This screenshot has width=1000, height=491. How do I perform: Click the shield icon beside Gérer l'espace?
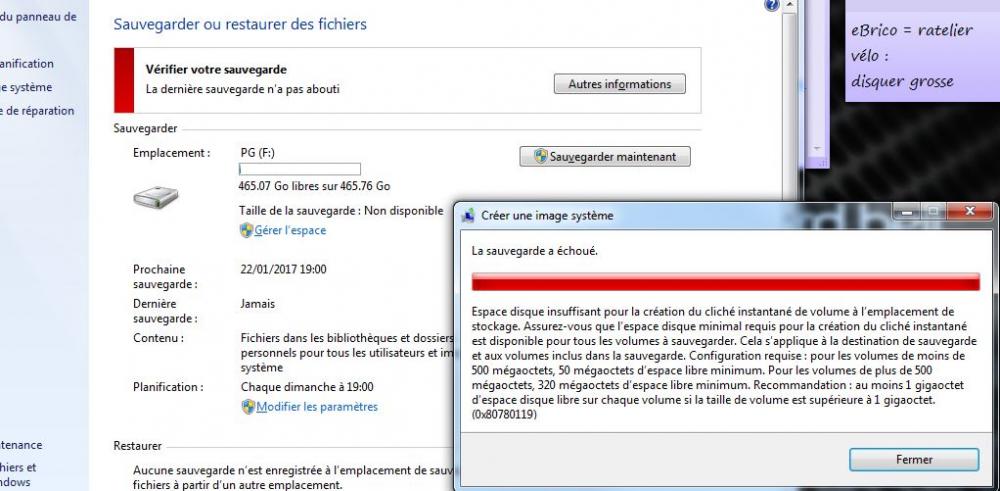[x=246, y=230]
